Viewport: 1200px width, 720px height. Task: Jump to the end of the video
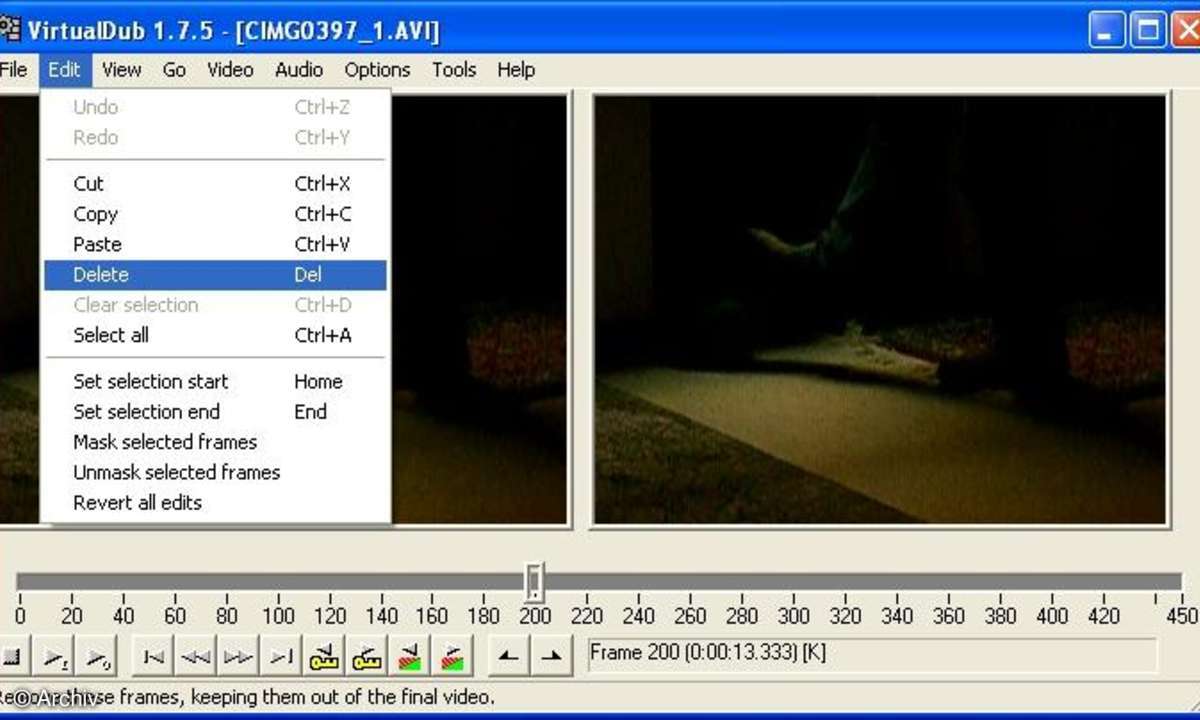pos(281,657)
